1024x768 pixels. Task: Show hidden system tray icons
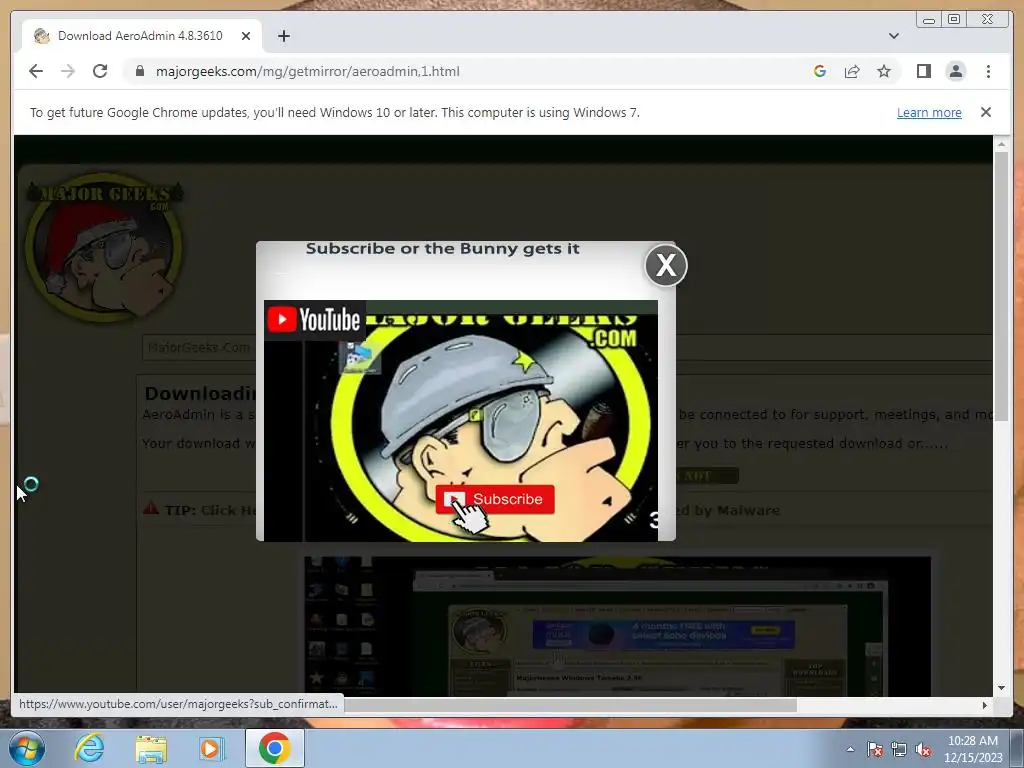pyautogui.click(x=850, y=749)
